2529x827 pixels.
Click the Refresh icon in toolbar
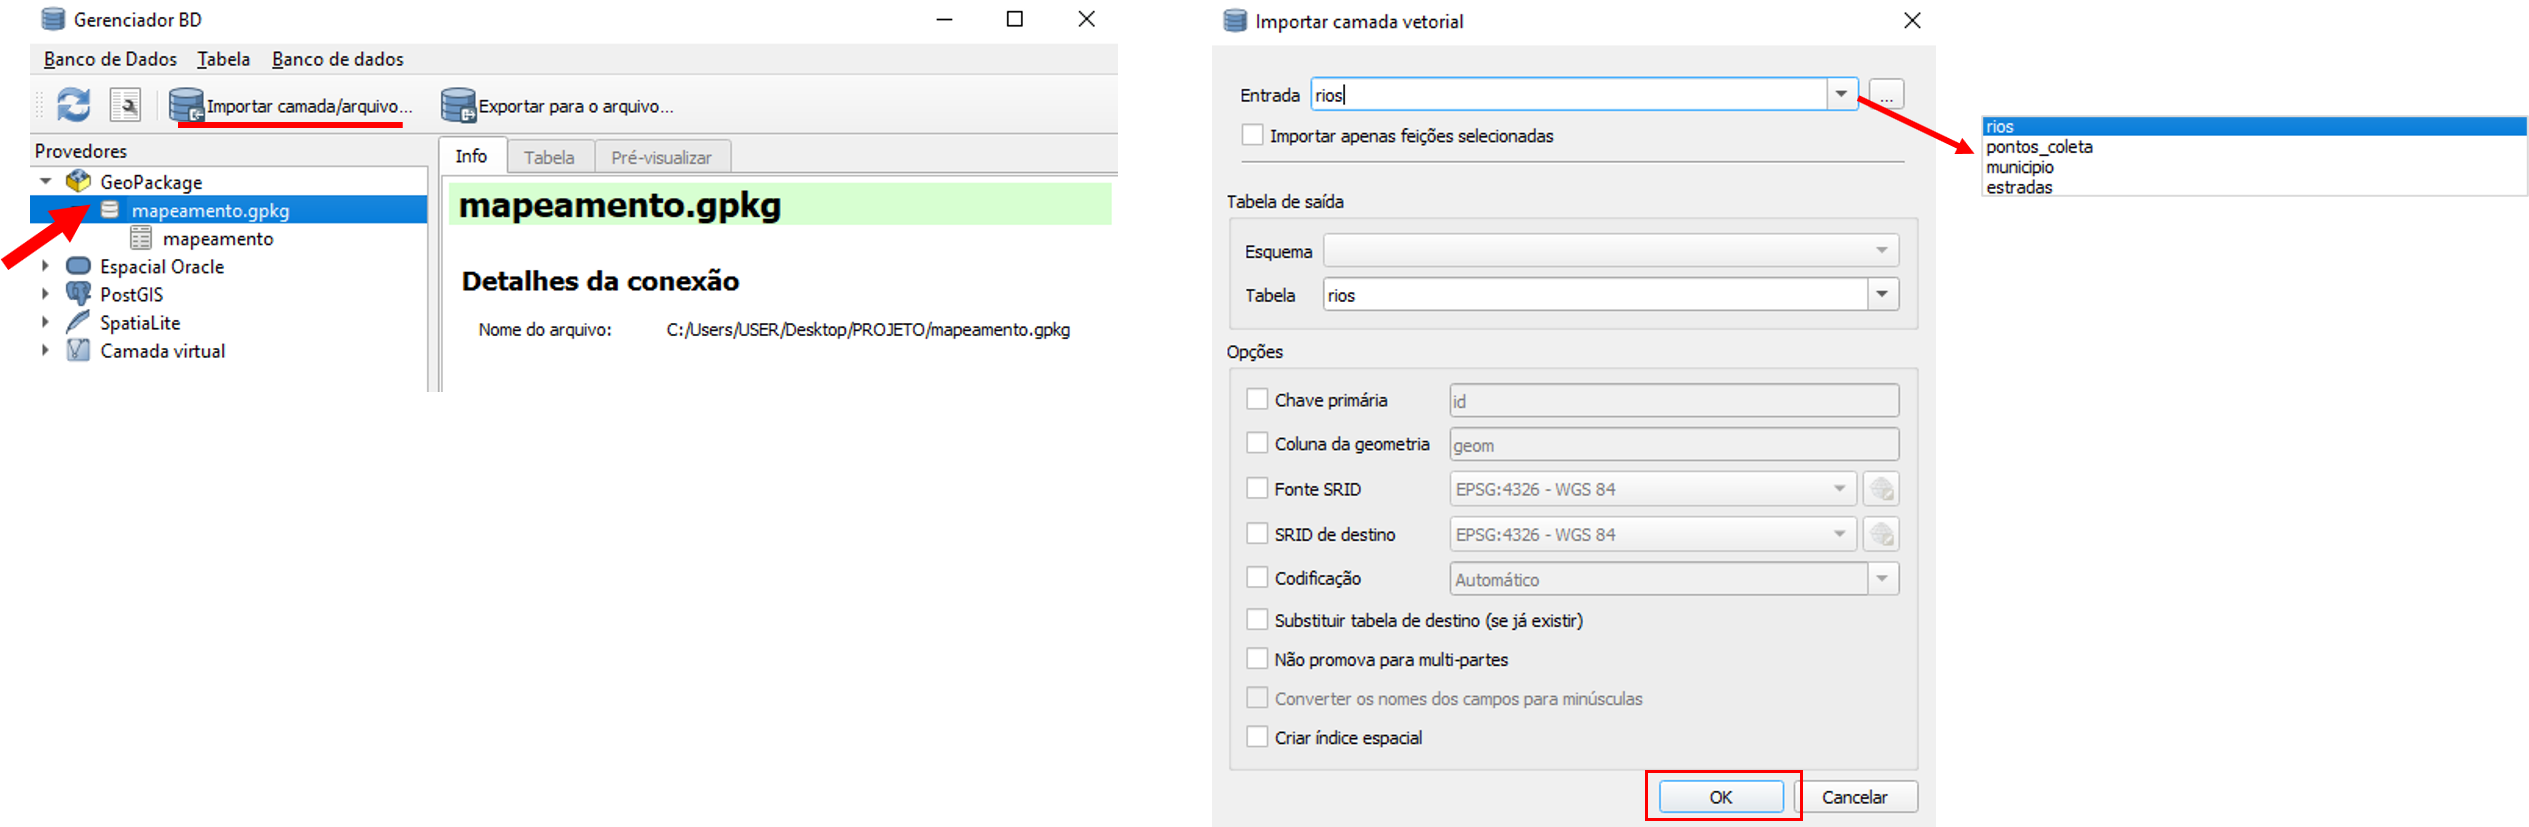click(73, 105)
